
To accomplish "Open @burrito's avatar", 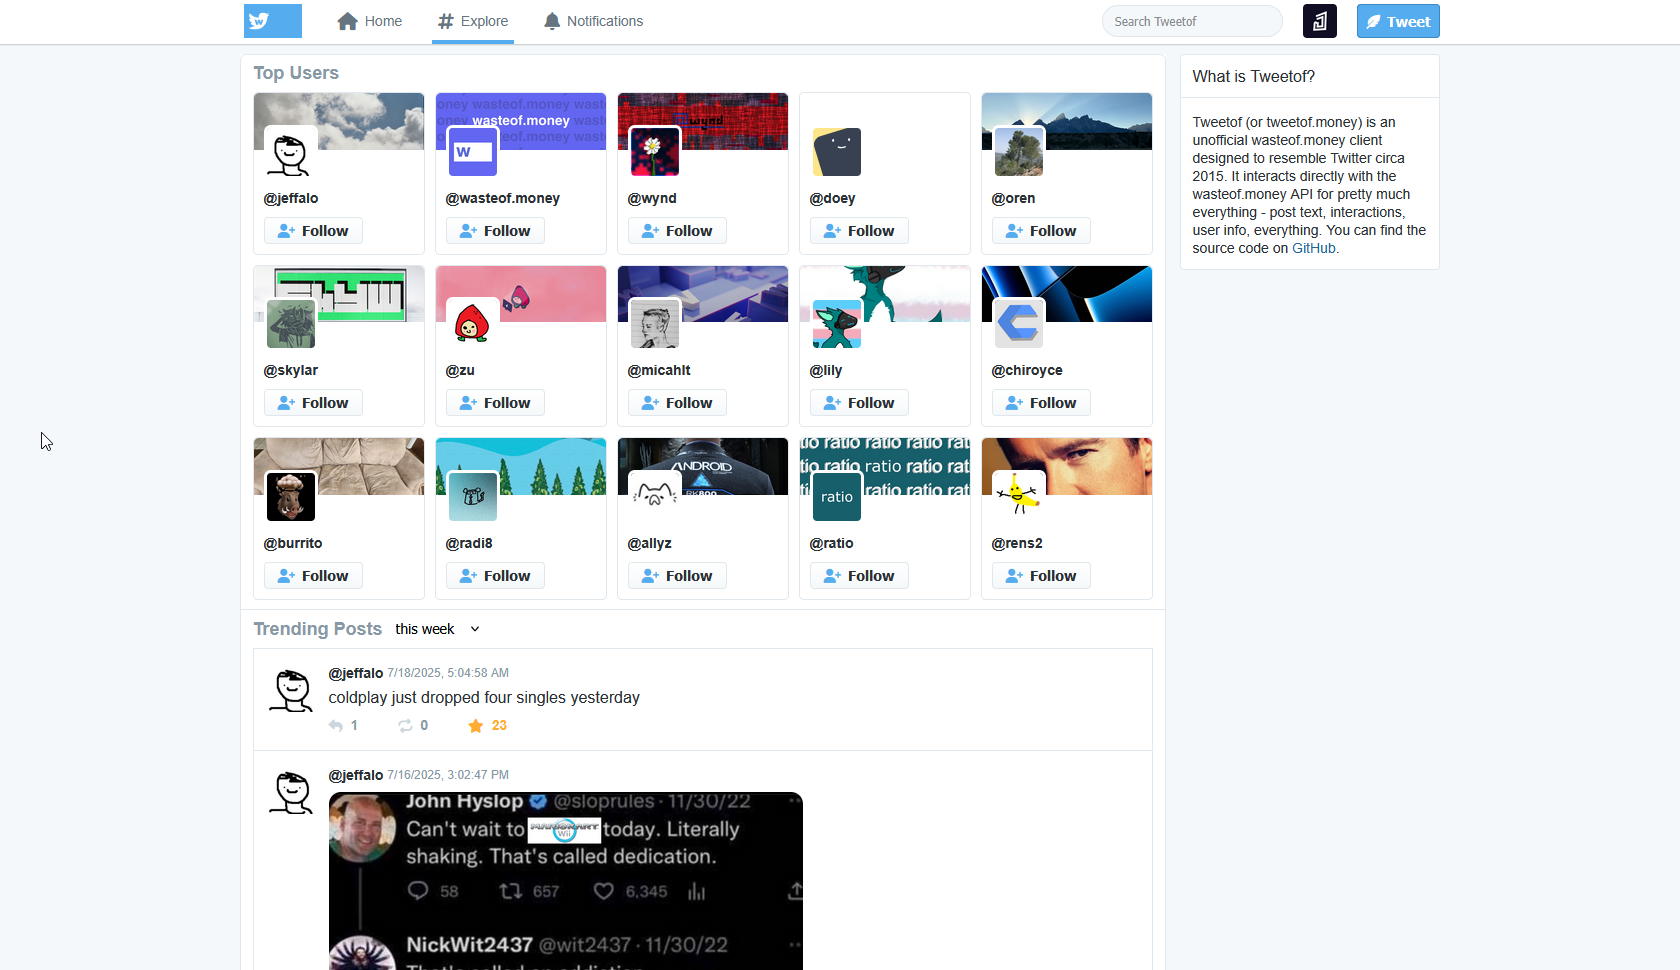I will click(291, 497).
